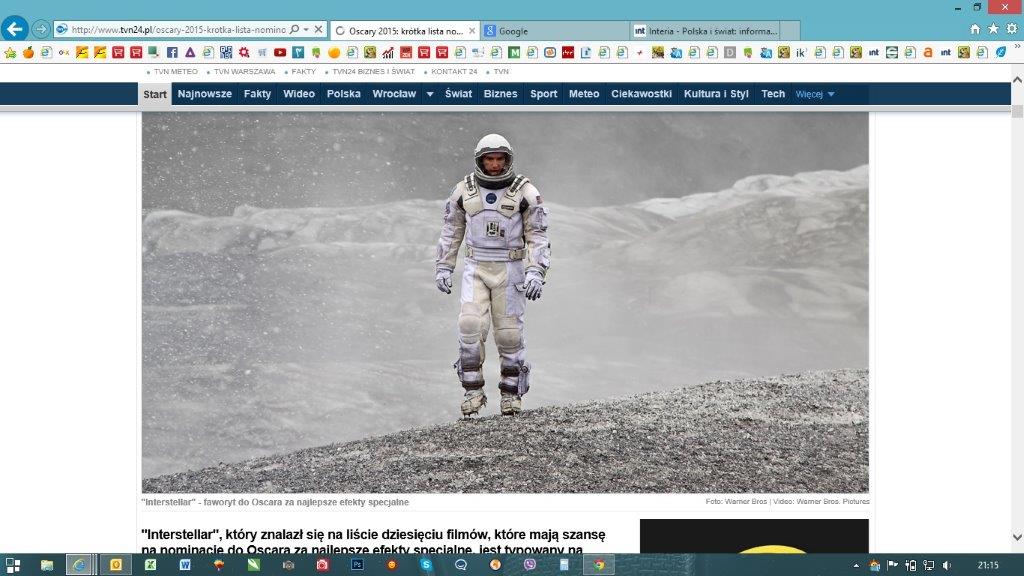Click the Interstellar astronaut article image

pos(505,302)
